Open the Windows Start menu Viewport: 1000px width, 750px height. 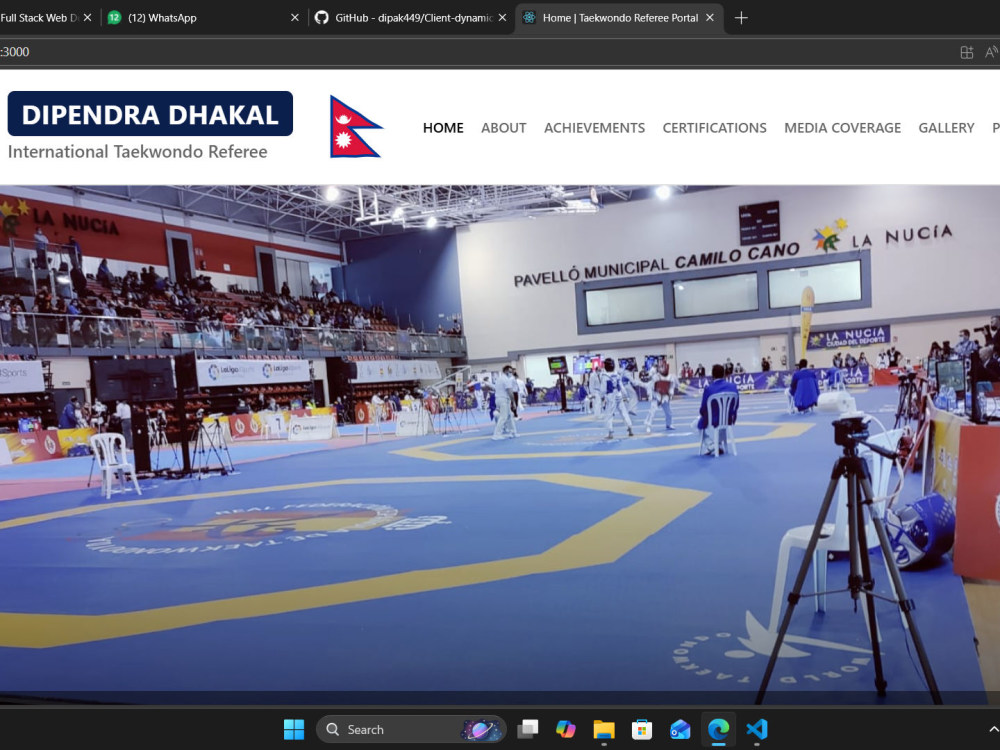coord(294,729)
